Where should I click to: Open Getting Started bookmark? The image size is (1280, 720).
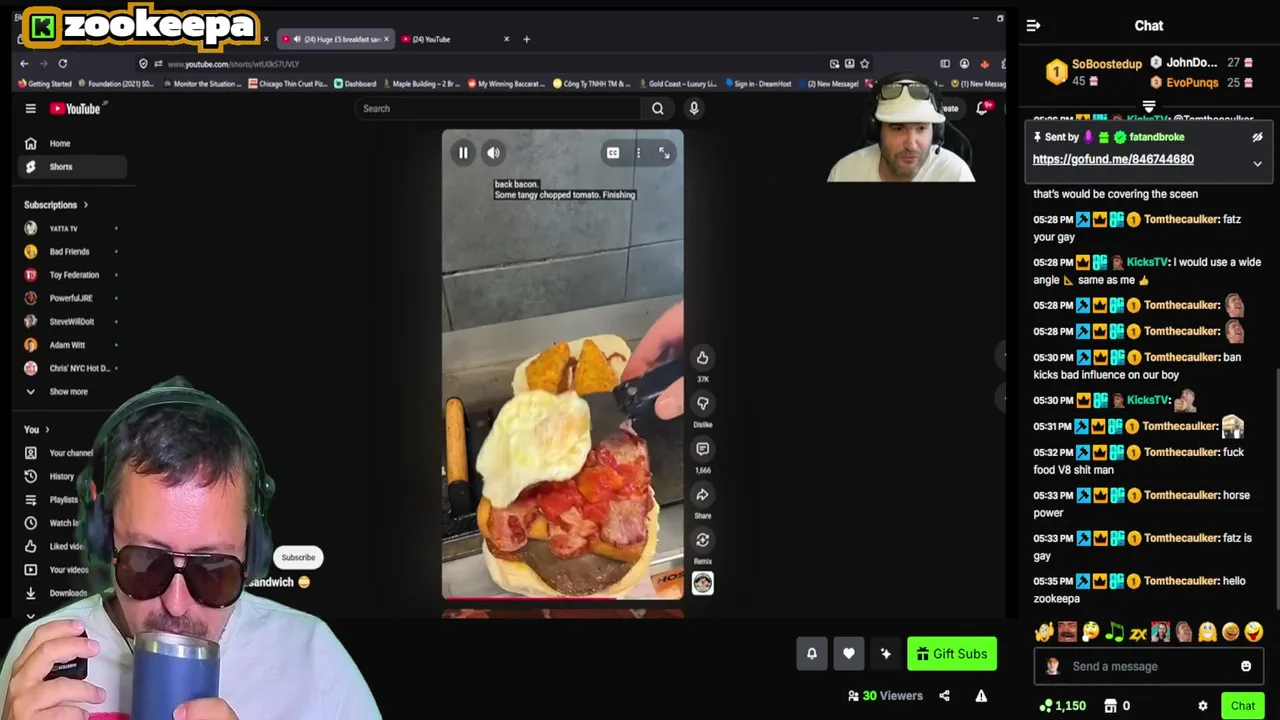tap(44, 84)
